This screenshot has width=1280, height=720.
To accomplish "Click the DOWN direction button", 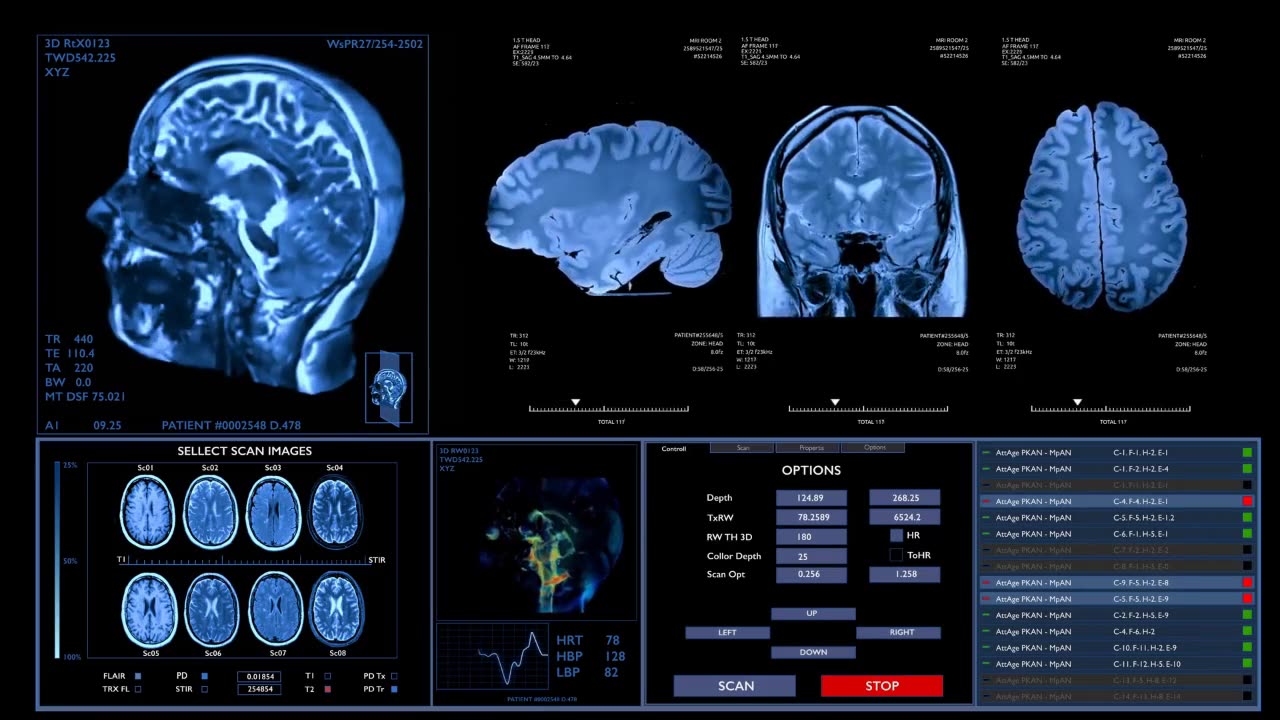I will [x=813, y=652].
